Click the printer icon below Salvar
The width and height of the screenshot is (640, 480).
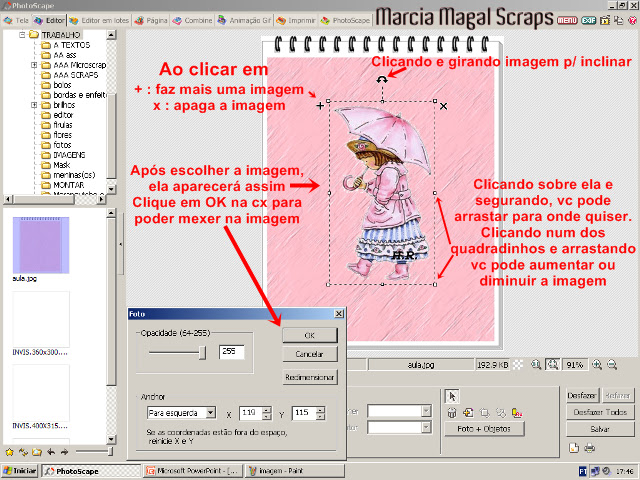tap(589, 448)
